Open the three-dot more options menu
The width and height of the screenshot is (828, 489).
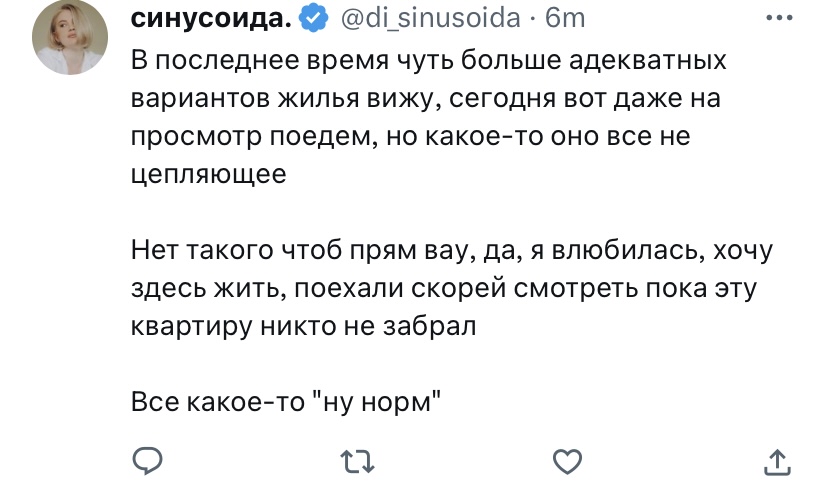(777, 19)
